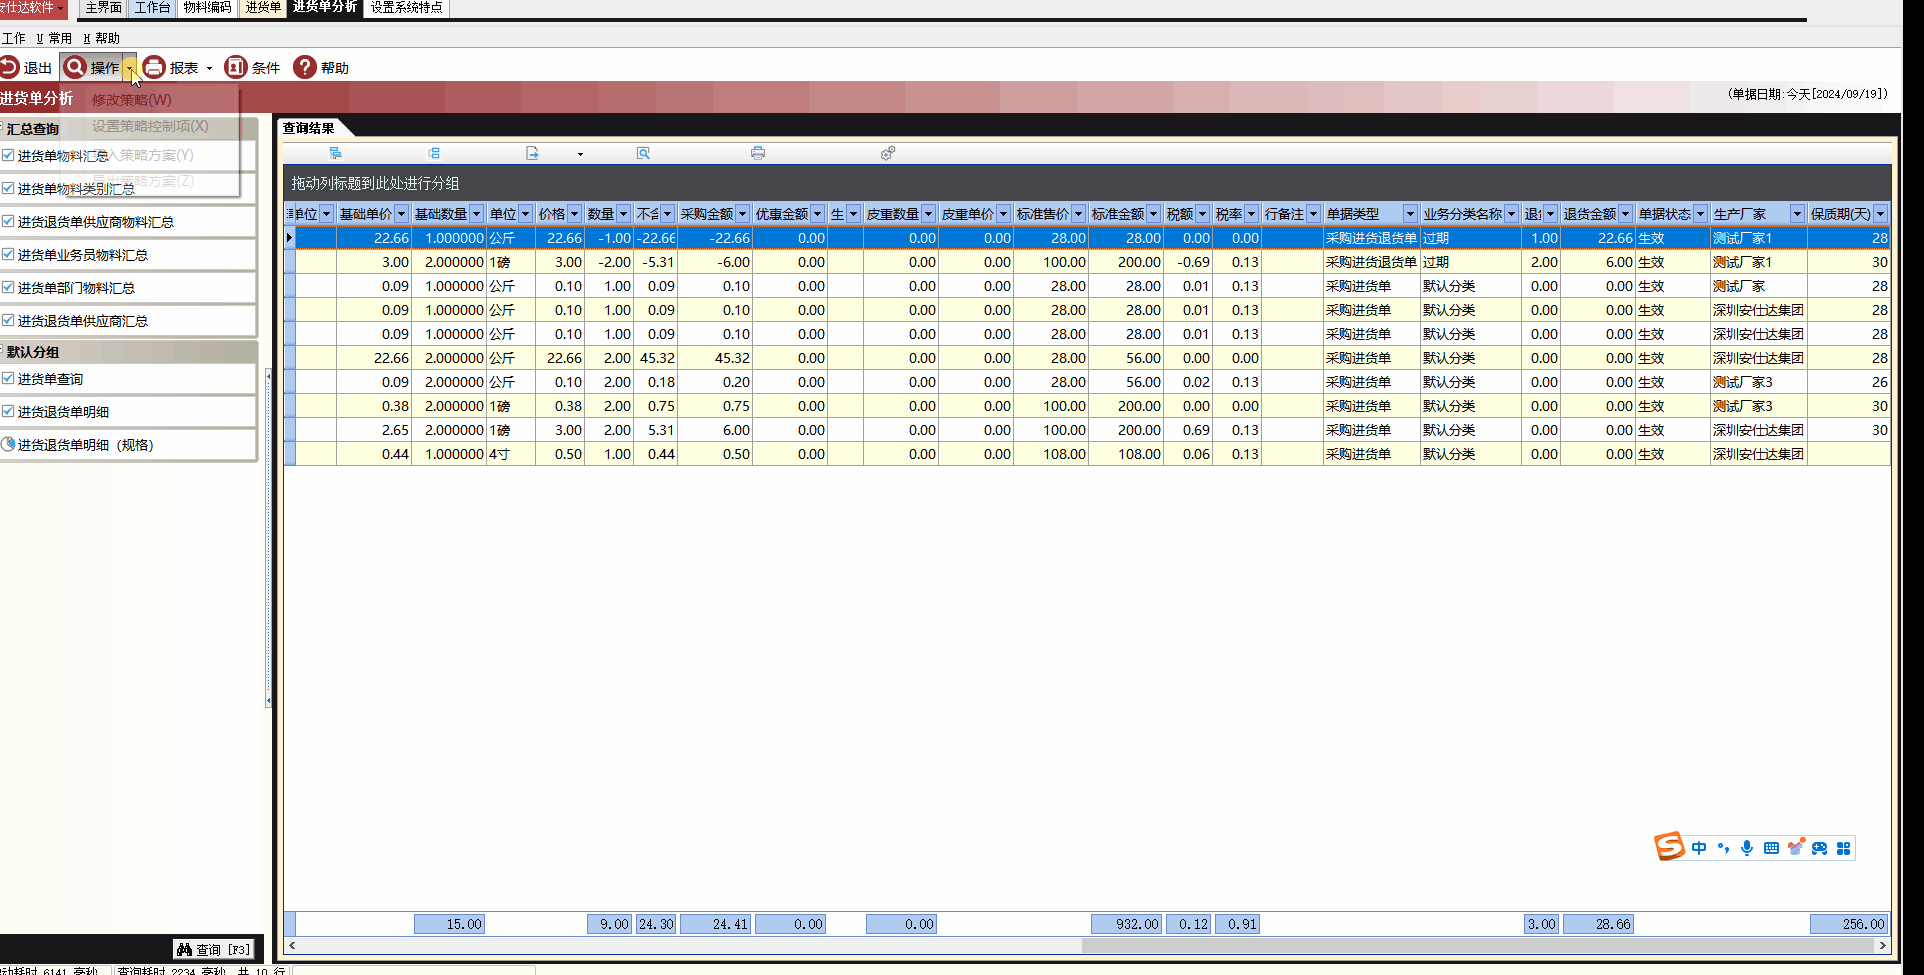
Task: Open the 常用 menu
Action: 54,38
